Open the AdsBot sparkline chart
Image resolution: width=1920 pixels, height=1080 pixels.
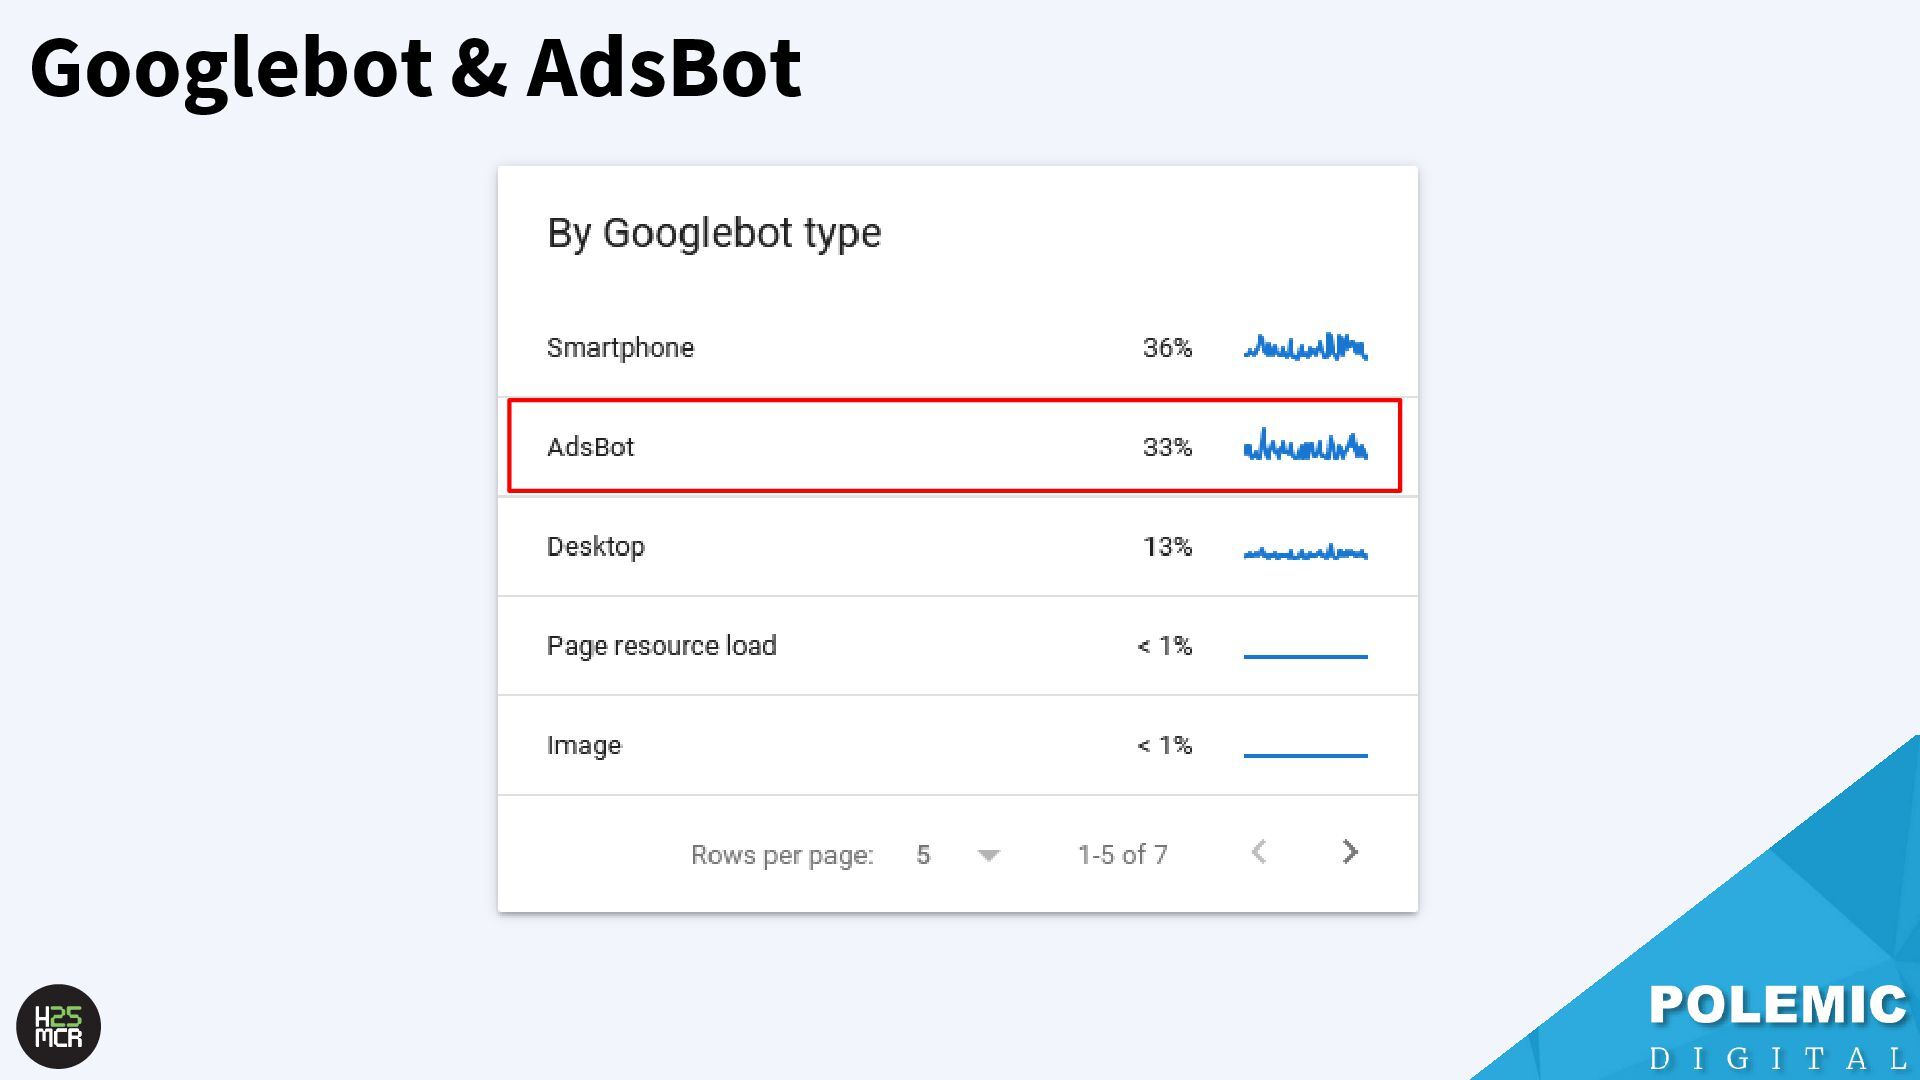pyautogui.click(x=1305, y=446)
